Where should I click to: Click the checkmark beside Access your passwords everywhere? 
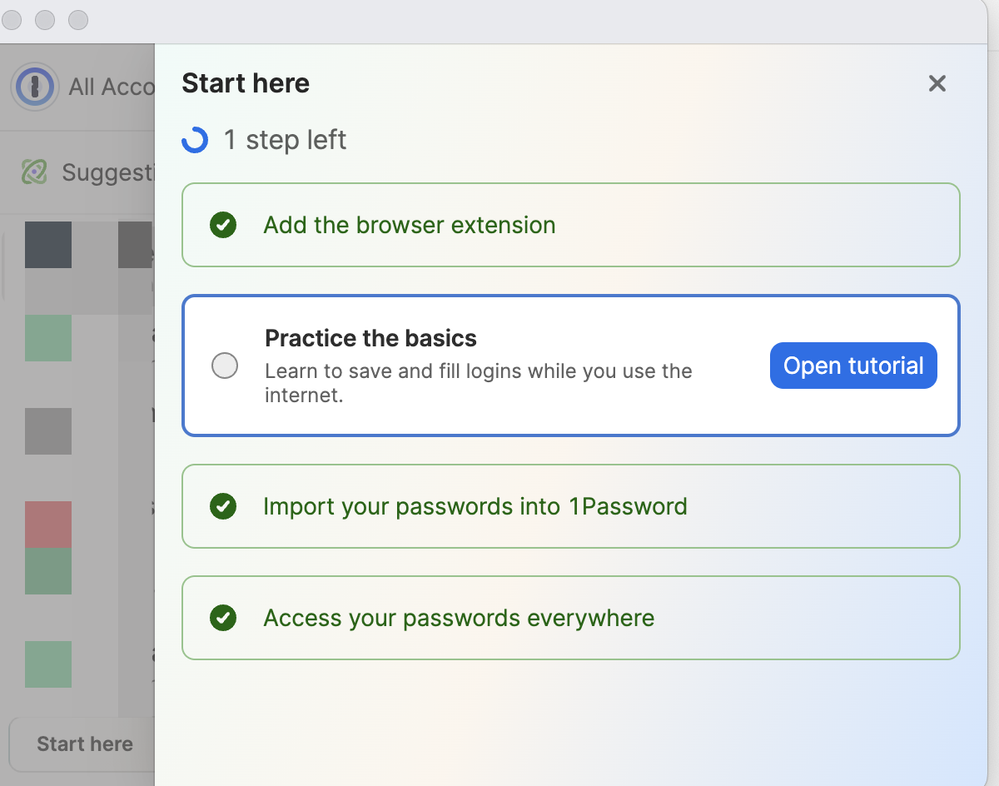tap(223, 618)
